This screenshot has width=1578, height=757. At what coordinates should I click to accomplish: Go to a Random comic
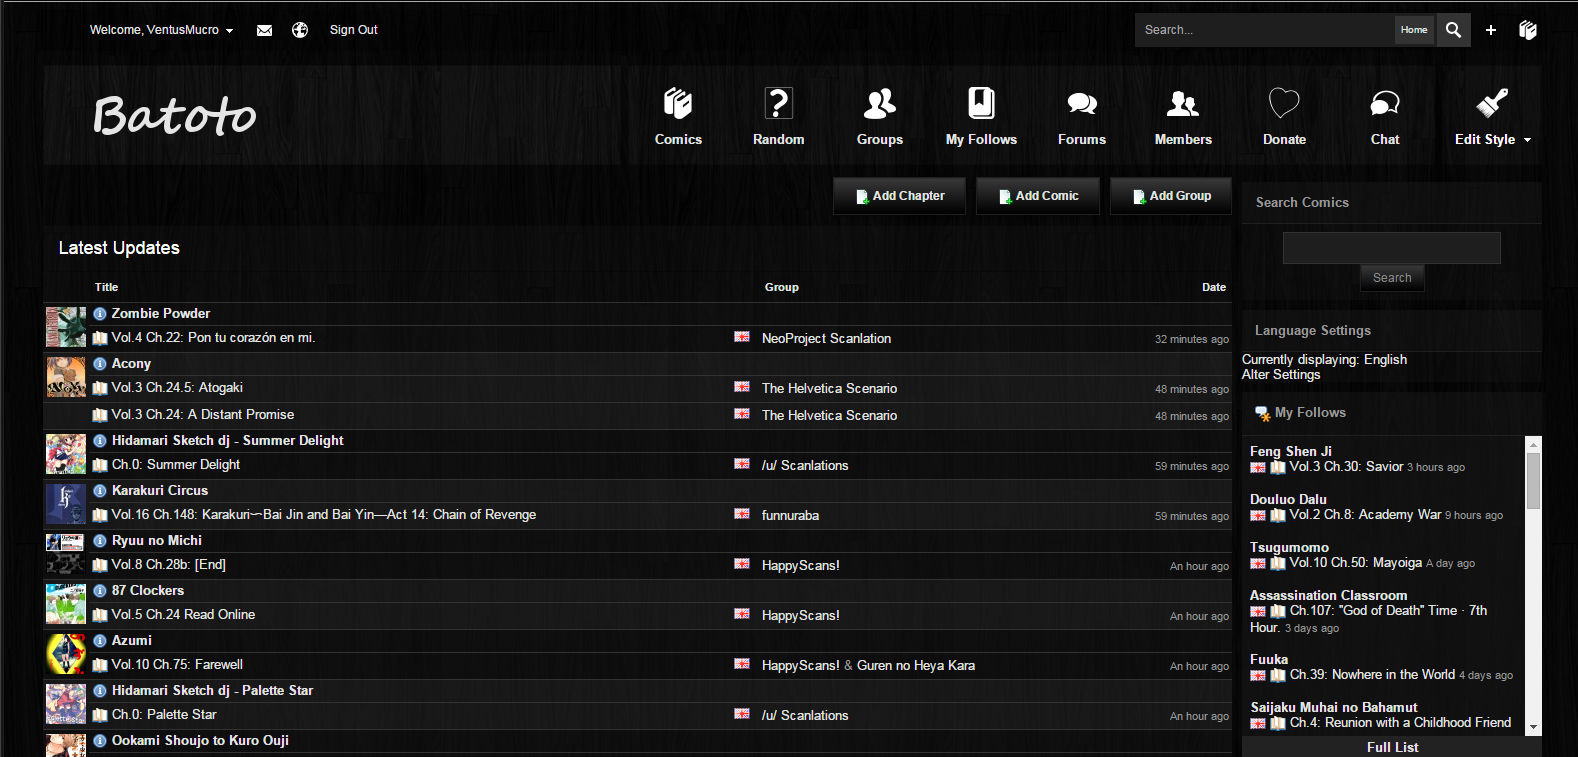(x=779, y=116)
